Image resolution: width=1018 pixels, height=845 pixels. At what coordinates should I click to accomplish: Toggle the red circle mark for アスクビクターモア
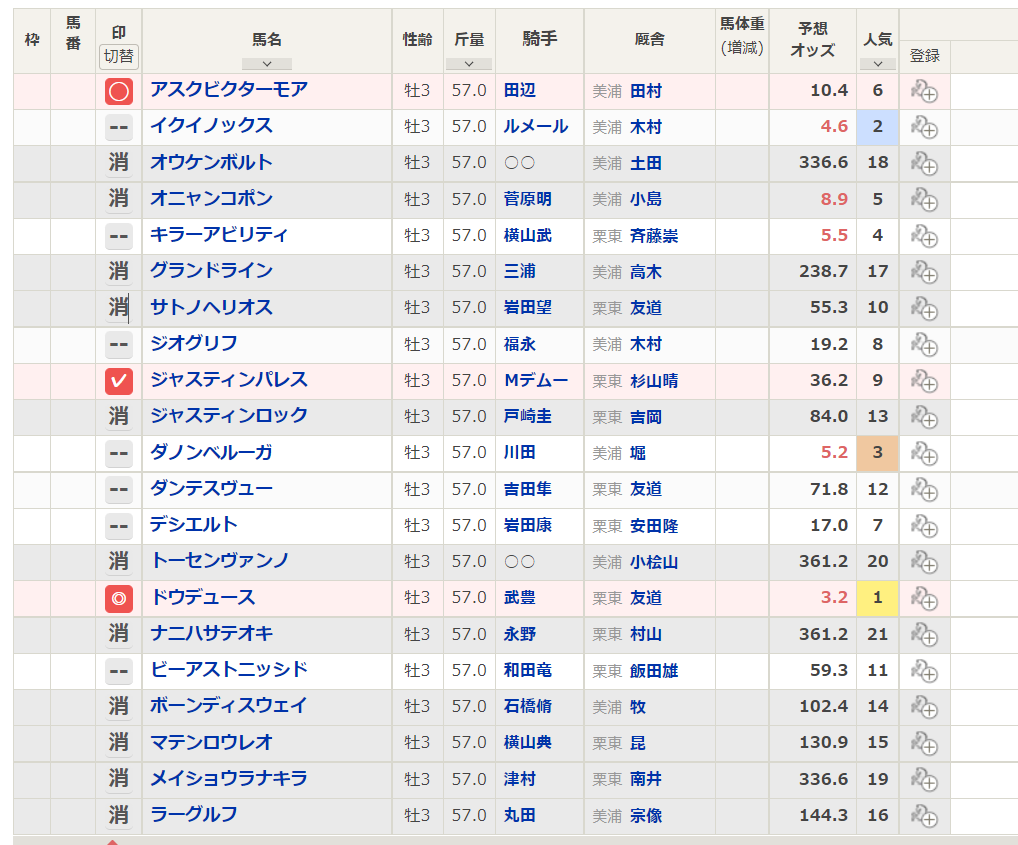tap(119, 92)
